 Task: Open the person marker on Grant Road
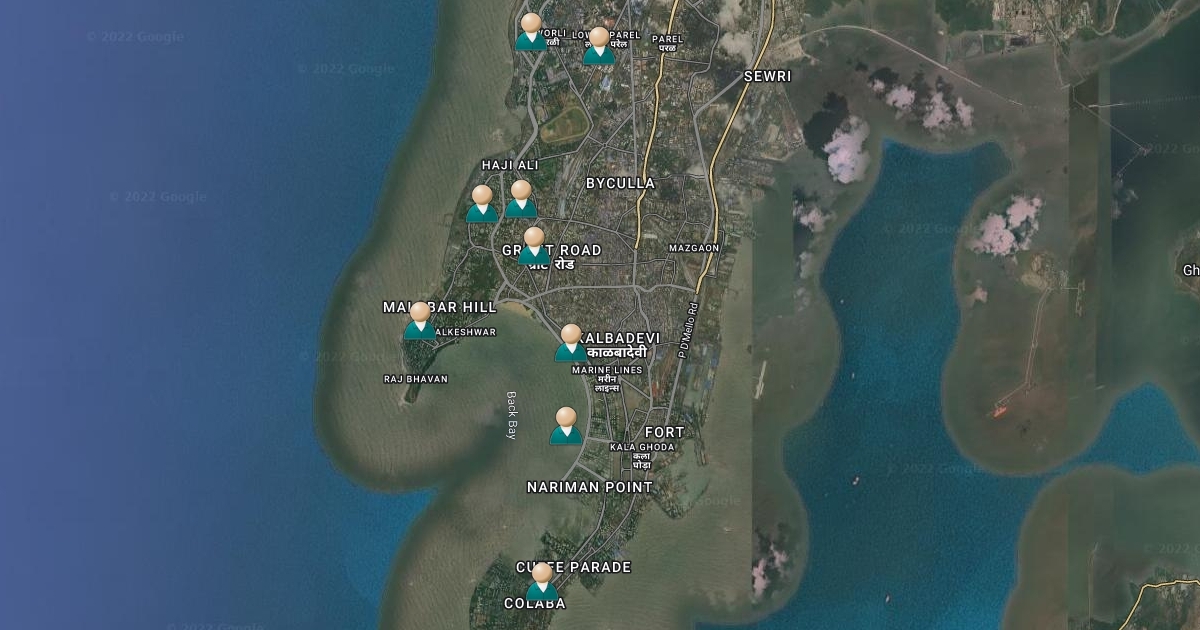[x=534, y=246]
